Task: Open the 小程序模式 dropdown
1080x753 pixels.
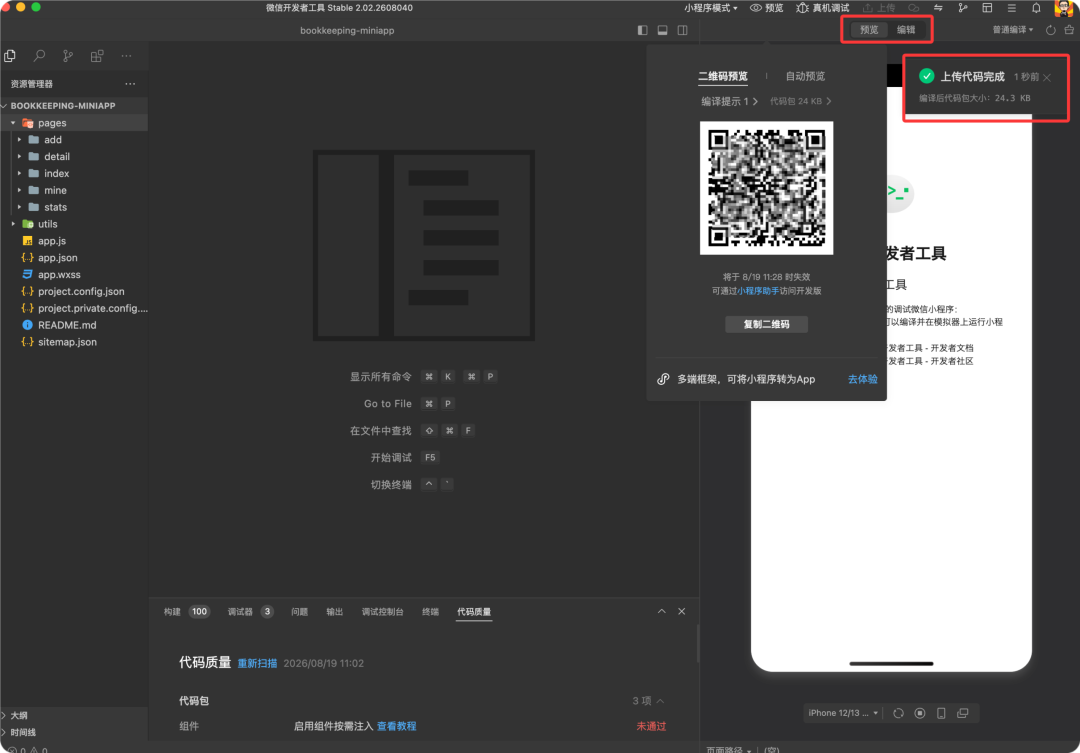Action: point(711,8)
